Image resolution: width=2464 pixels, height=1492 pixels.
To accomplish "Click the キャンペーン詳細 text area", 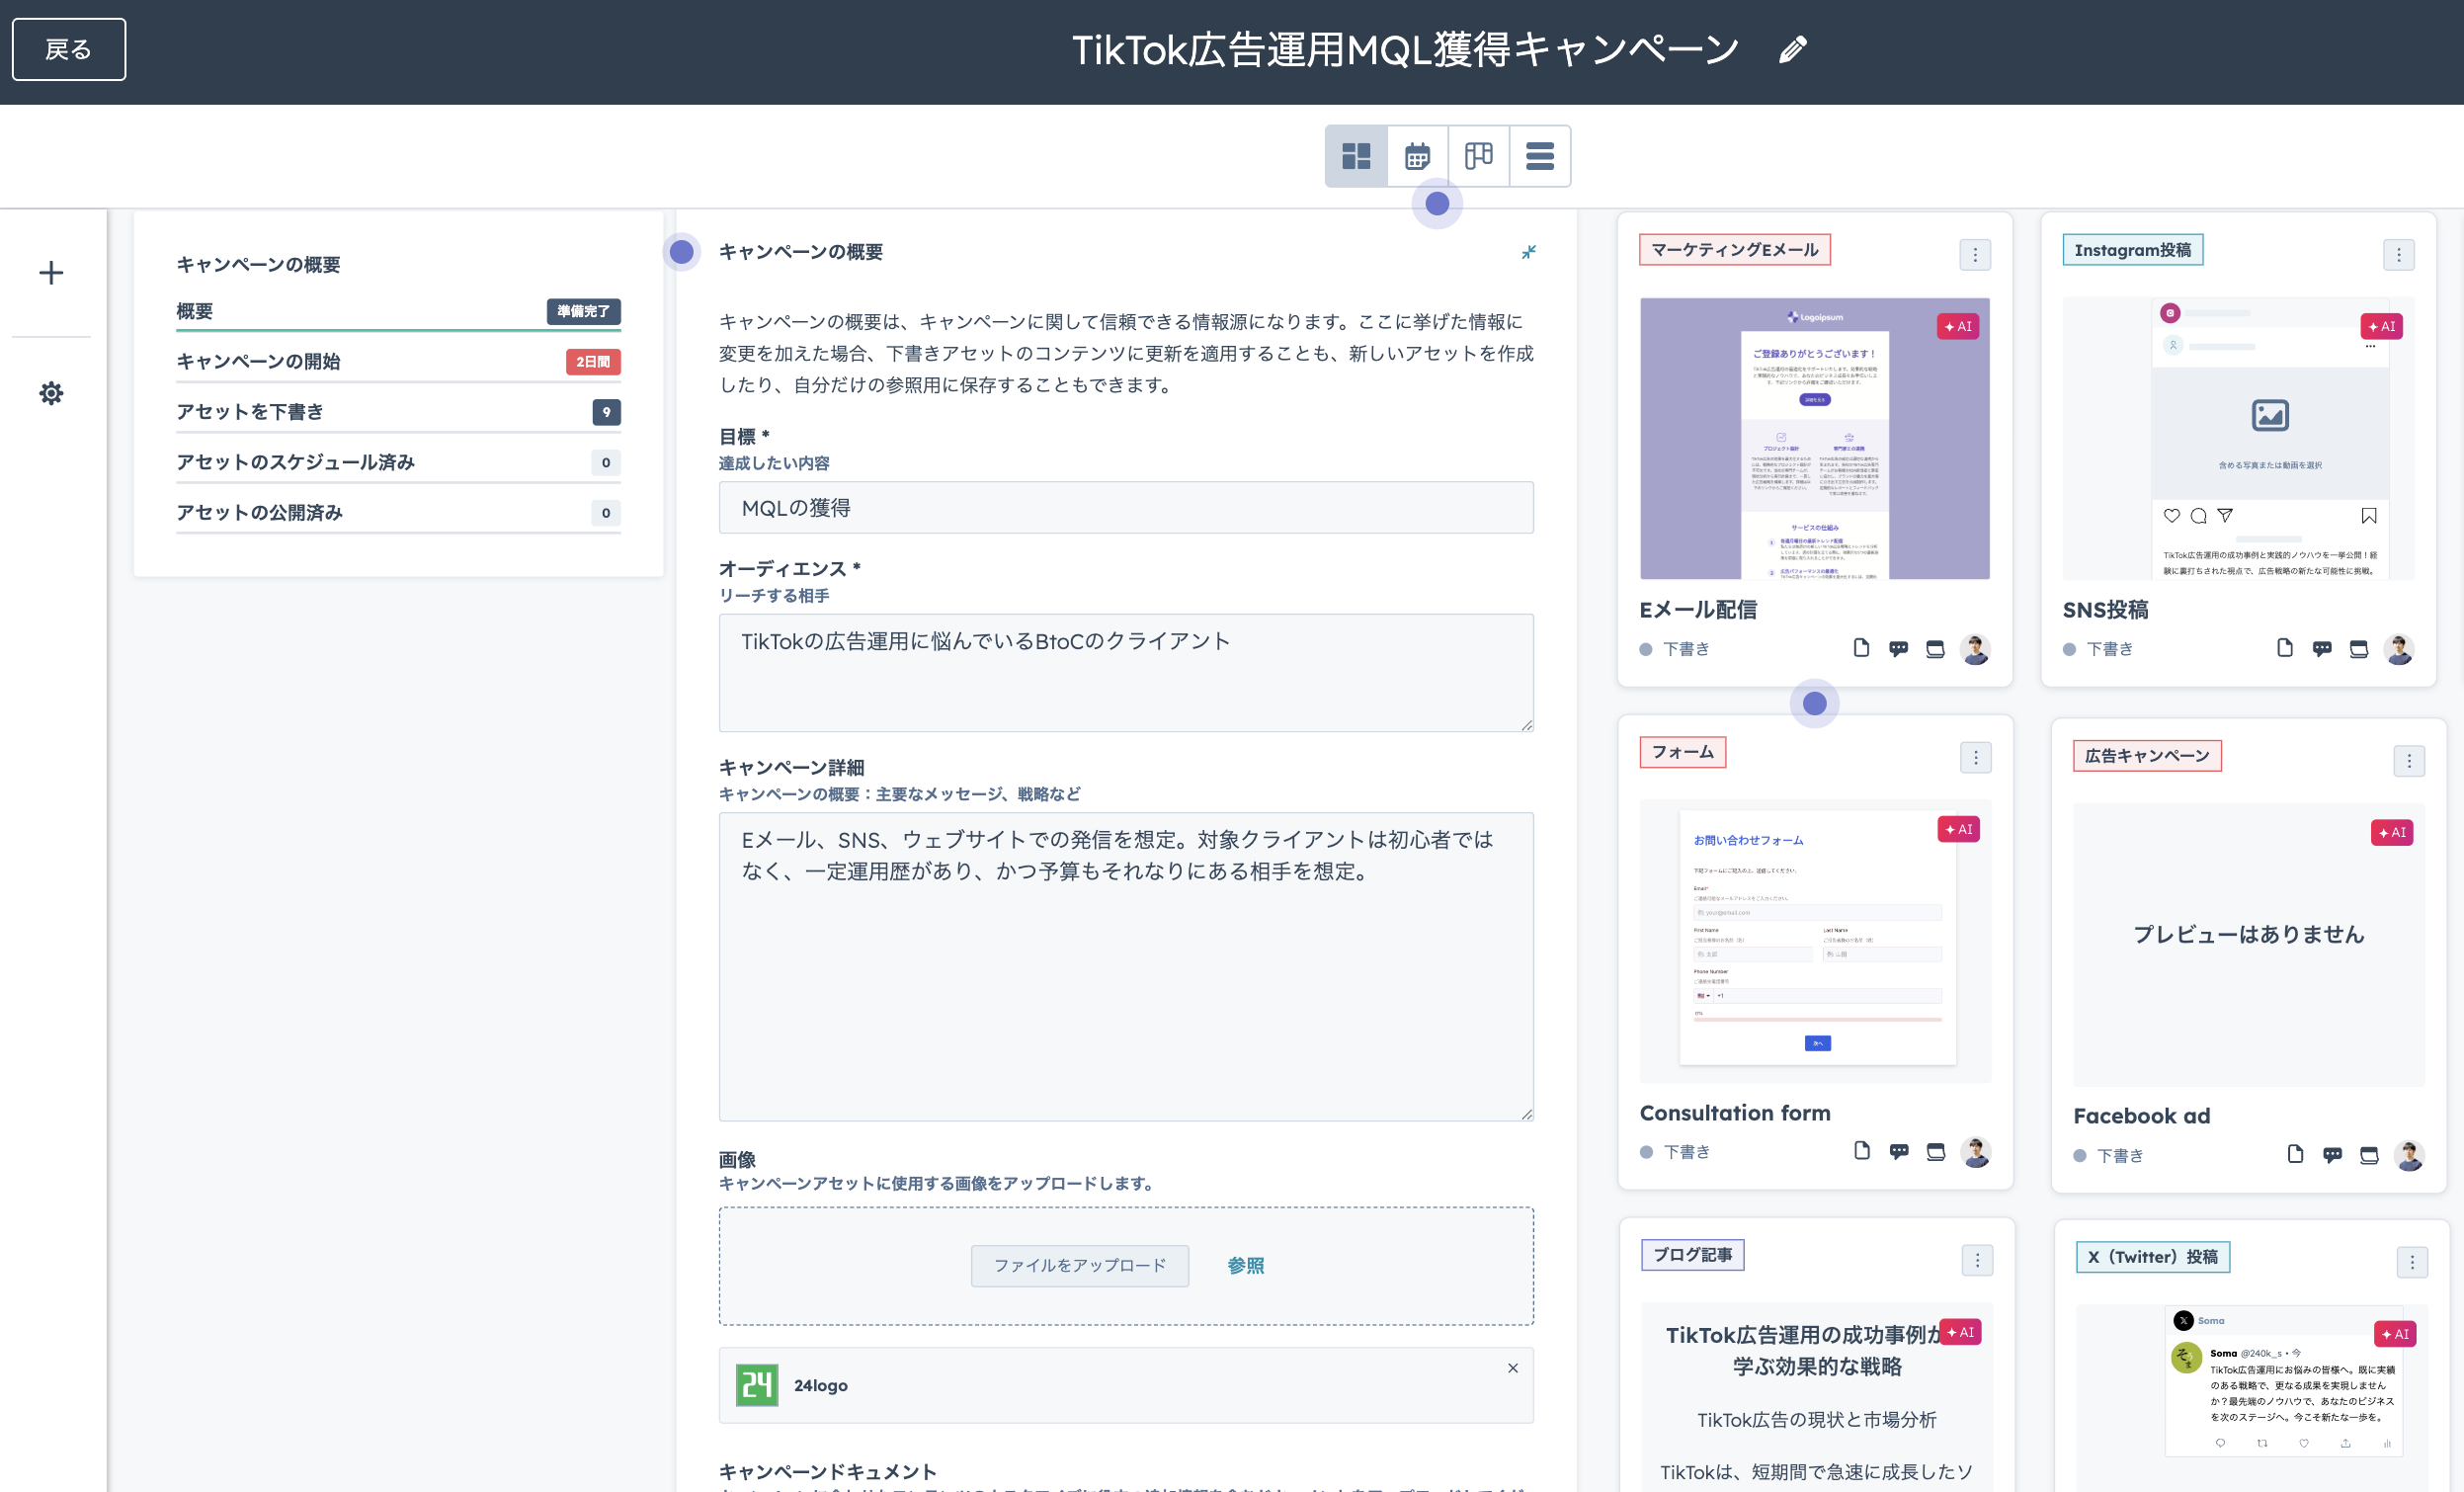I will pos(1126,966).
